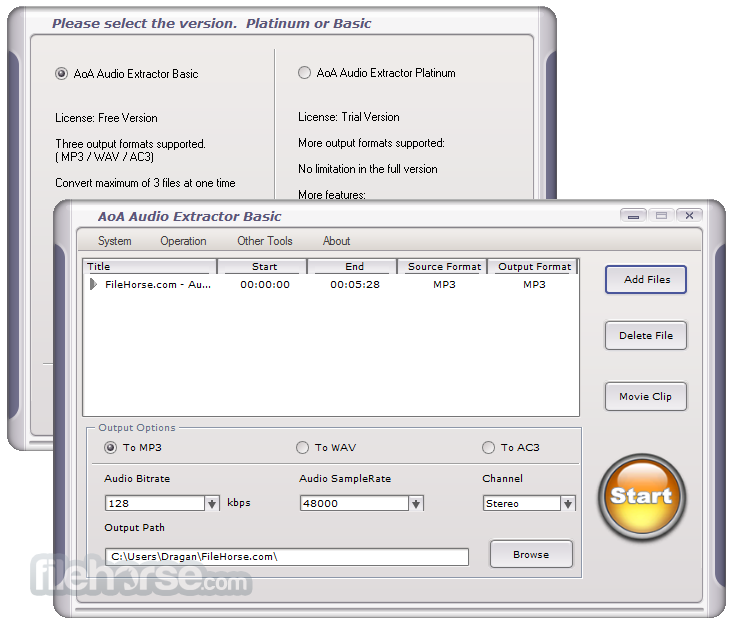The height and width of the screenshot is (626, 732).
Task: Click the Audio Bitrate field showing 128
Action: [x=155, y=504]
